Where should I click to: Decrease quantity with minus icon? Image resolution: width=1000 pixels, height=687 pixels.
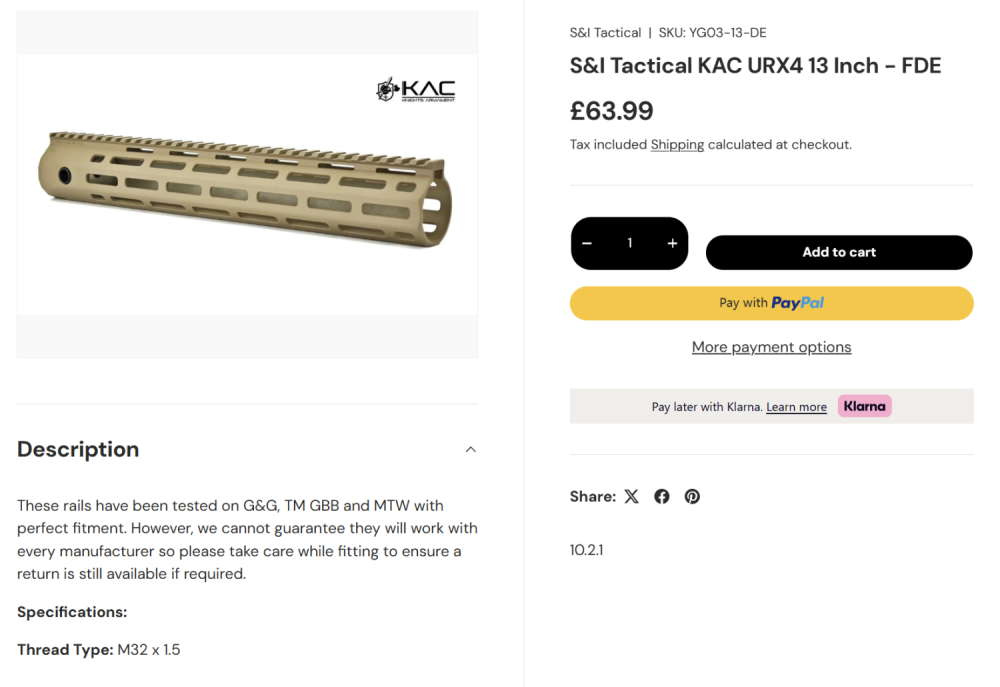[587, 243]
